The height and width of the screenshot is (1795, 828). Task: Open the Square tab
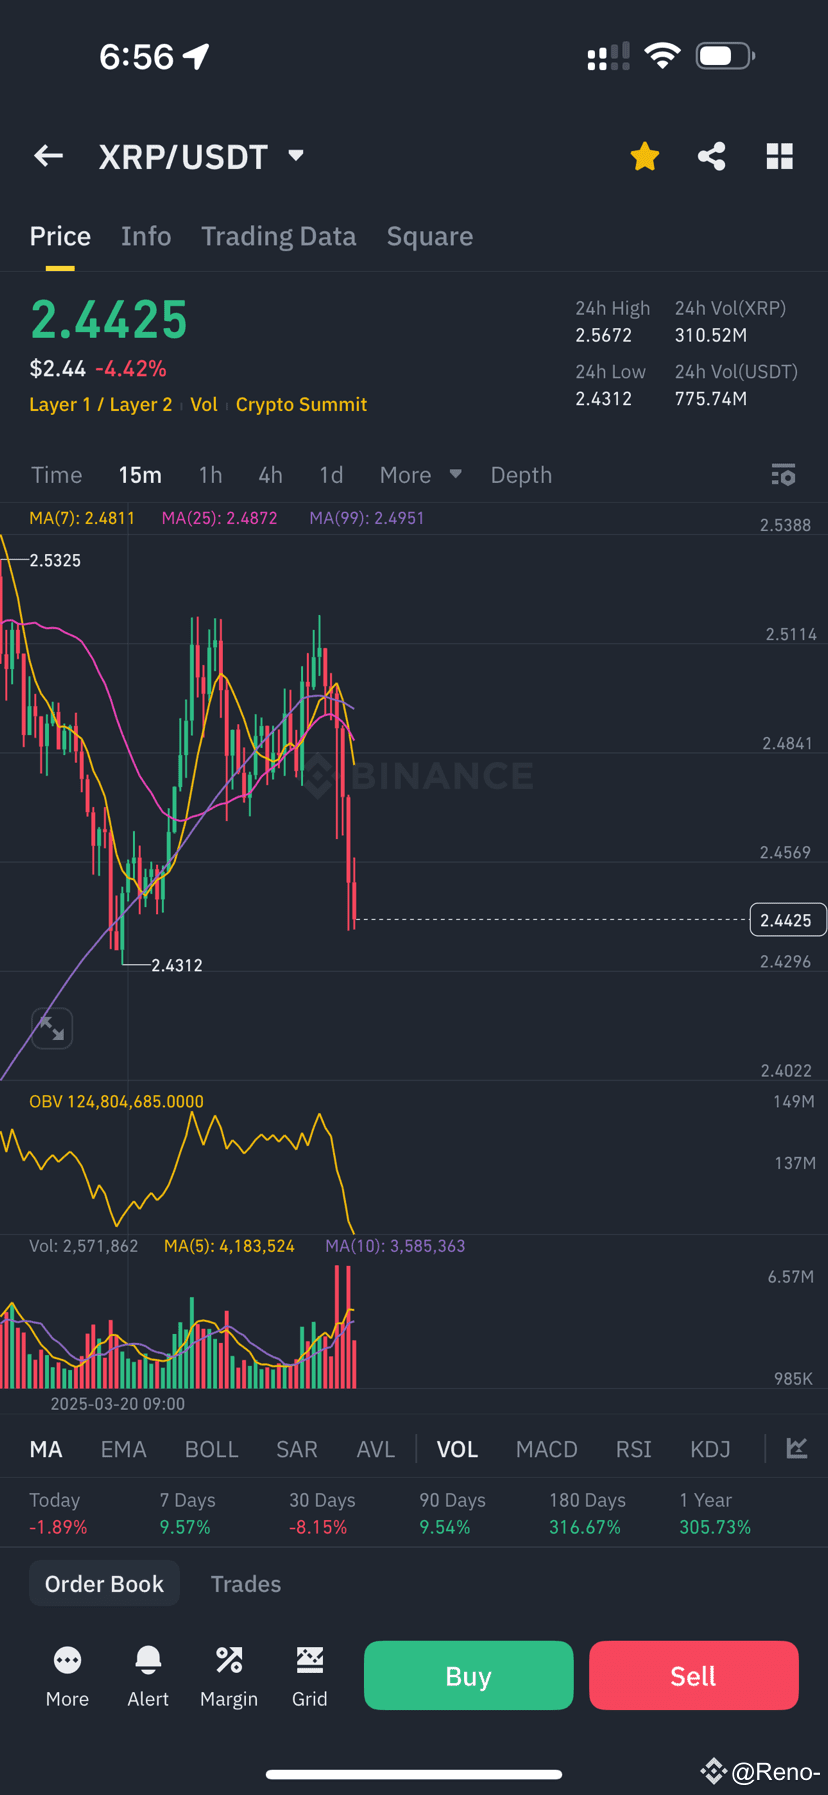[x=430, y=236]
